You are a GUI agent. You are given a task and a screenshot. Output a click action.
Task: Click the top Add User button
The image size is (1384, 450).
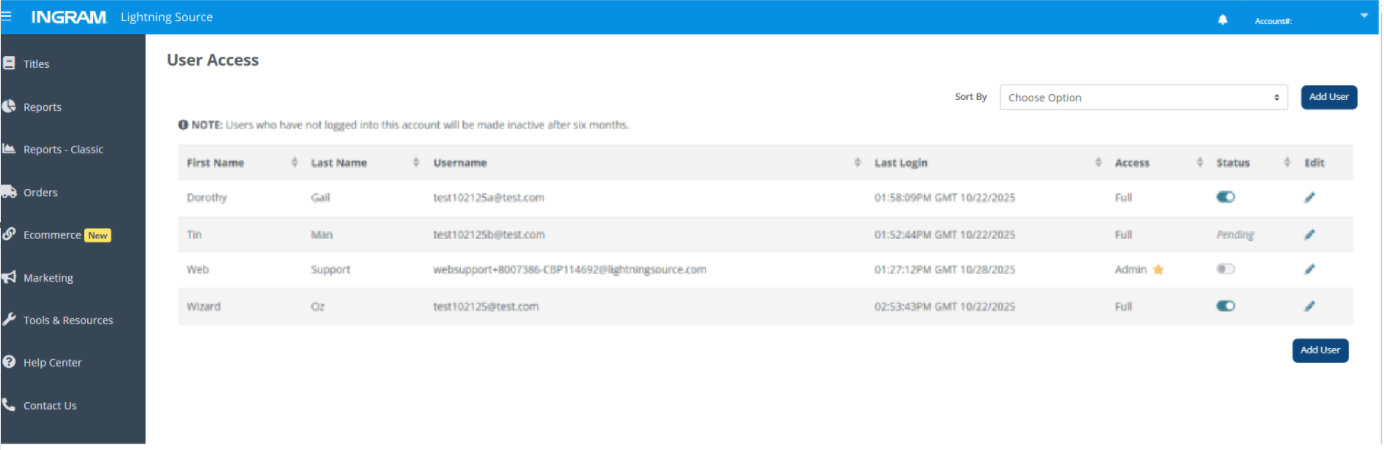pyautogui.click(x=1328, y=97)
